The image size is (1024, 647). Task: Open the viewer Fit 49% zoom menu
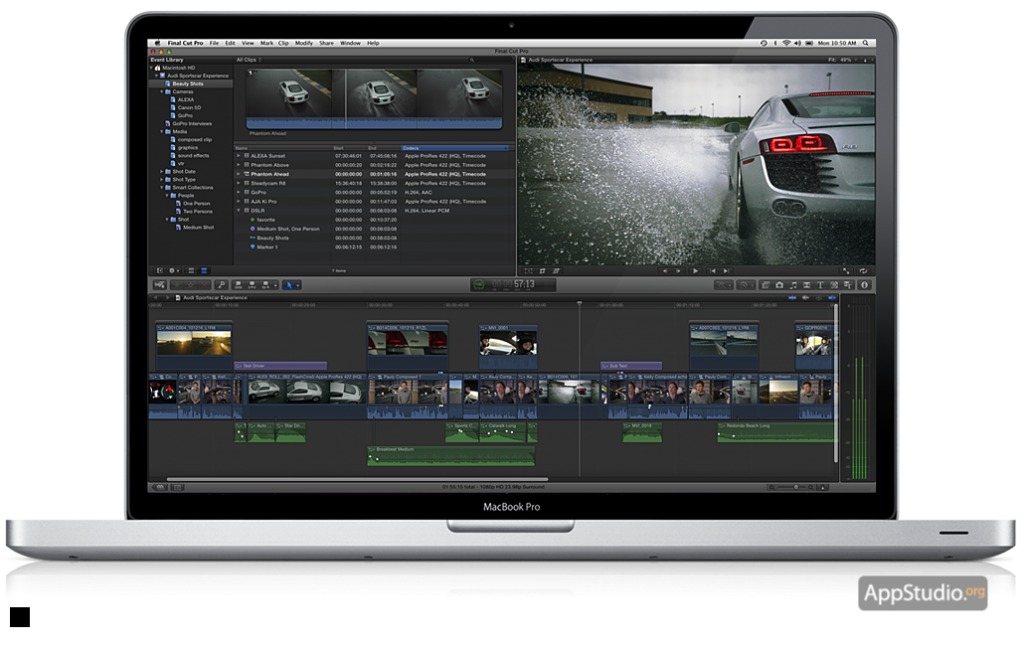(x=843, y=60)
